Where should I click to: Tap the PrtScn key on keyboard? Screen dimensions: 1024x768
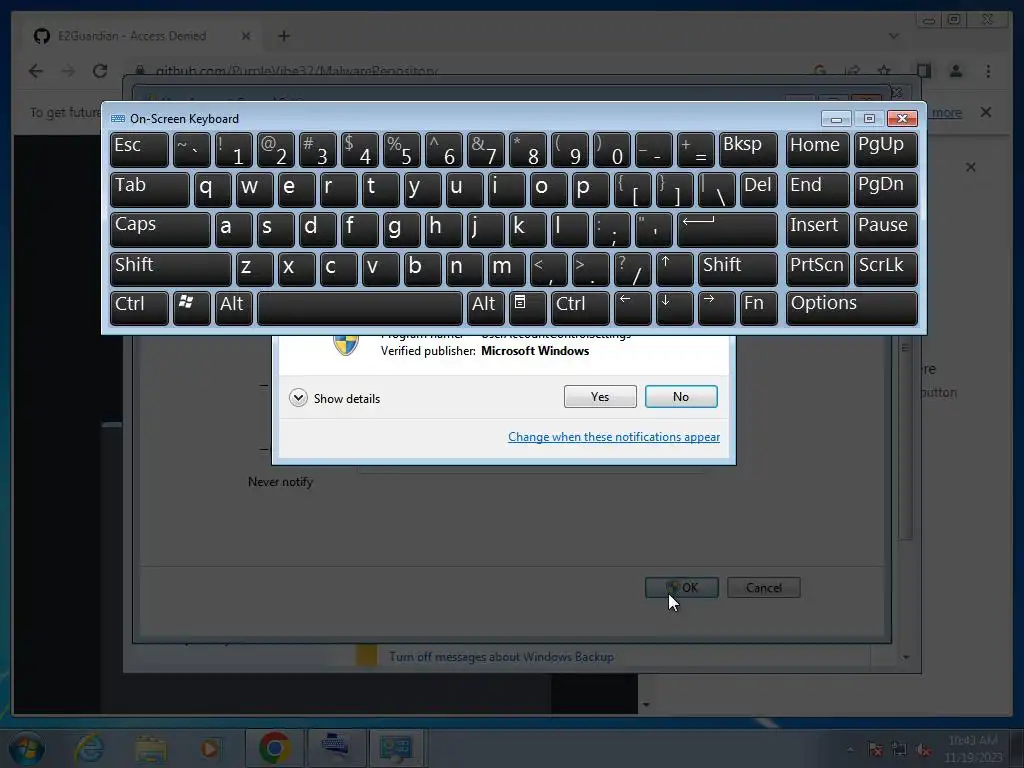tap(818, 269)
